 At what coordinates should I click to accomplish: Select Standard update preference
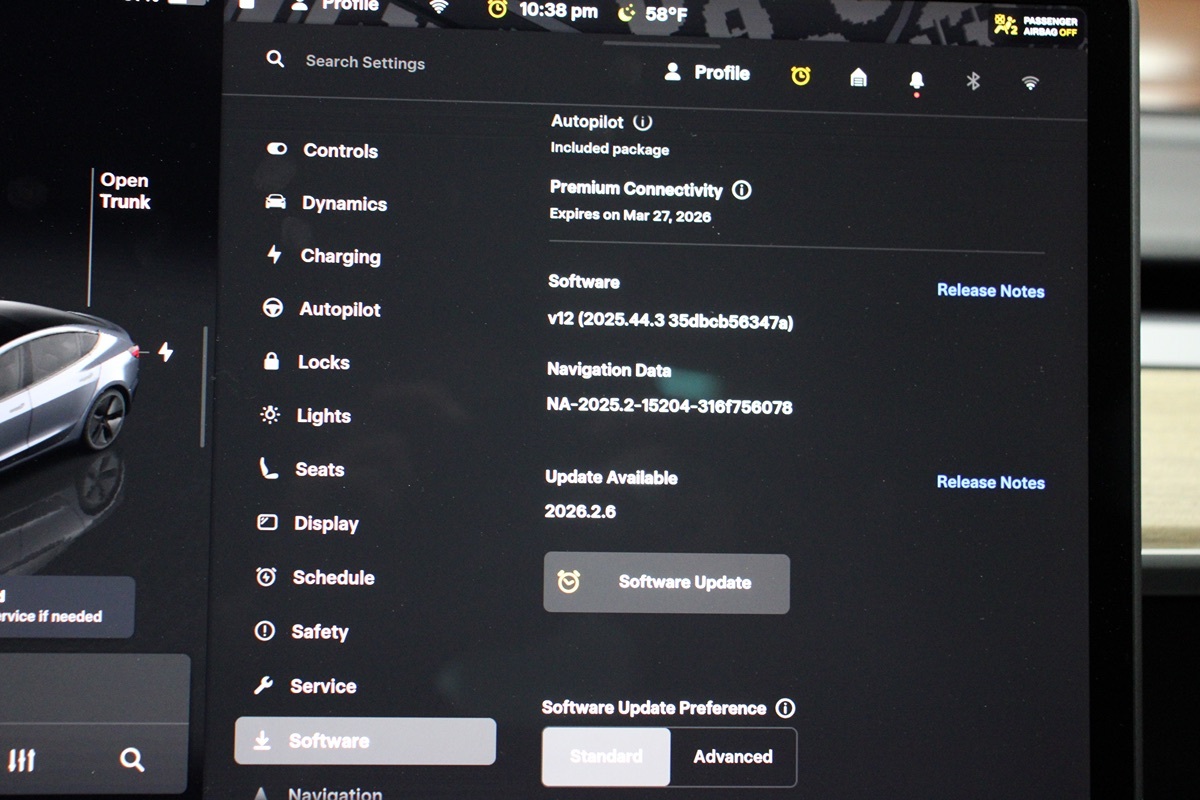(x=606, y=756)
